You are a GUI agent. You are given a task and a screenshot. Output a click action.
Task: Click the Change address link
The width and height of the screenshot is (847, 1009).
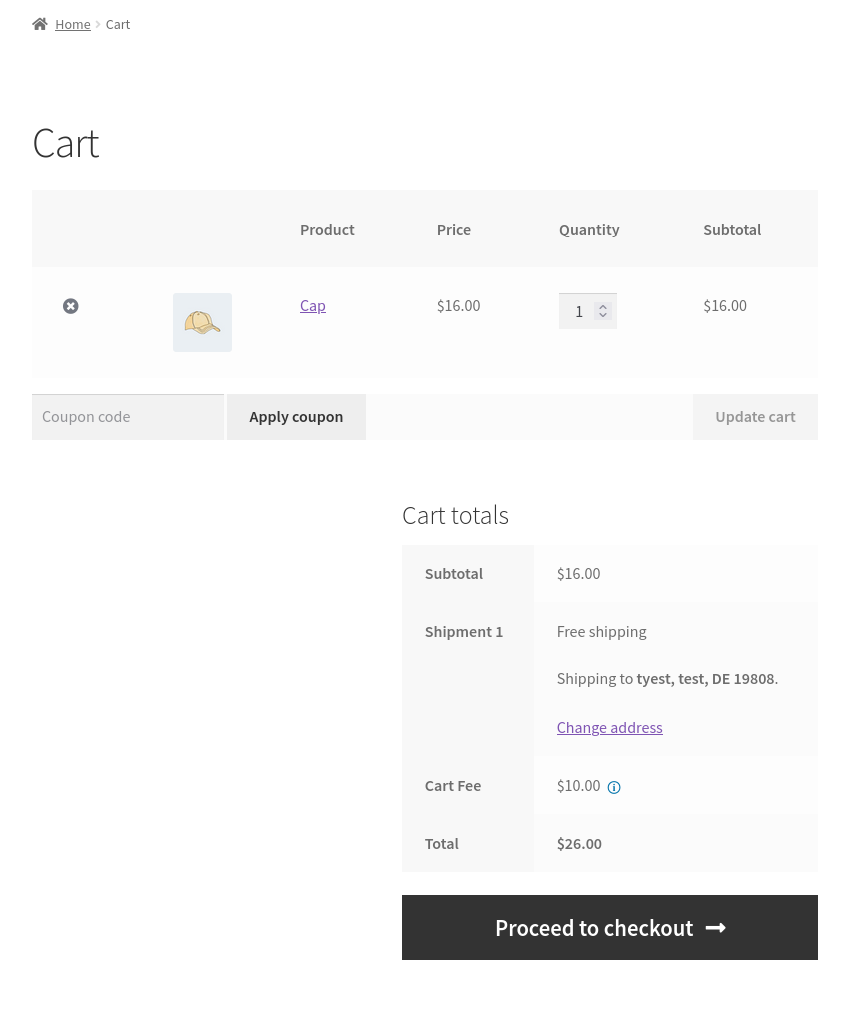(x=609, y=727)
